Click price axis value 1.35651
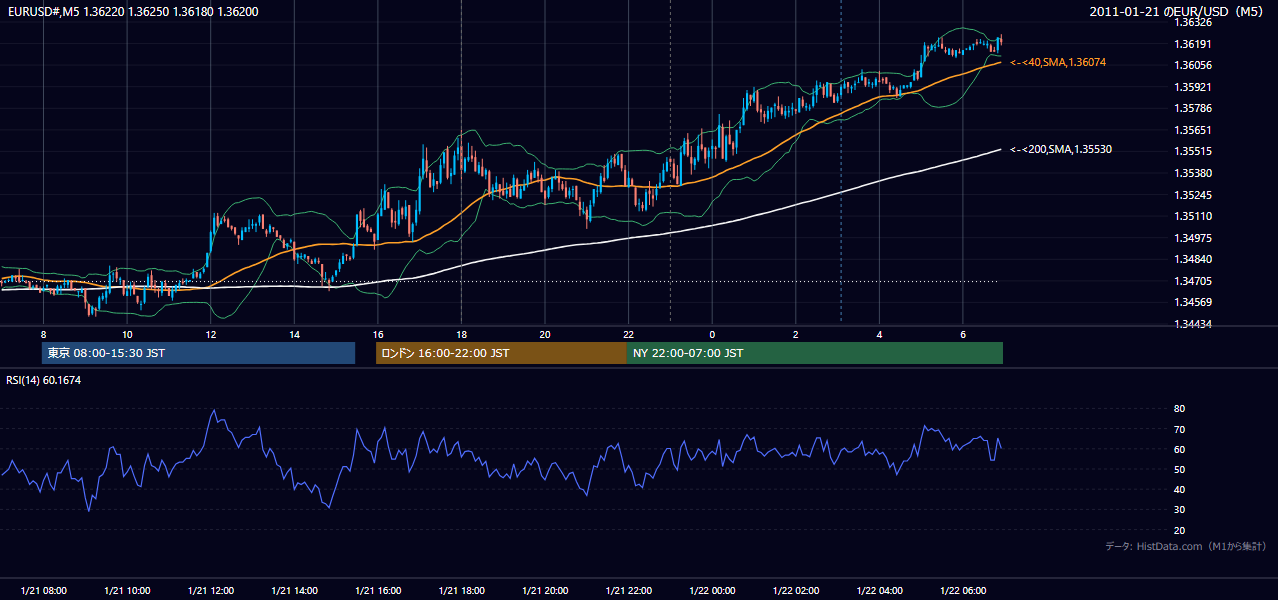Image resolution: width=1278 pixels, height=600 pixels. click(1192, 130)
